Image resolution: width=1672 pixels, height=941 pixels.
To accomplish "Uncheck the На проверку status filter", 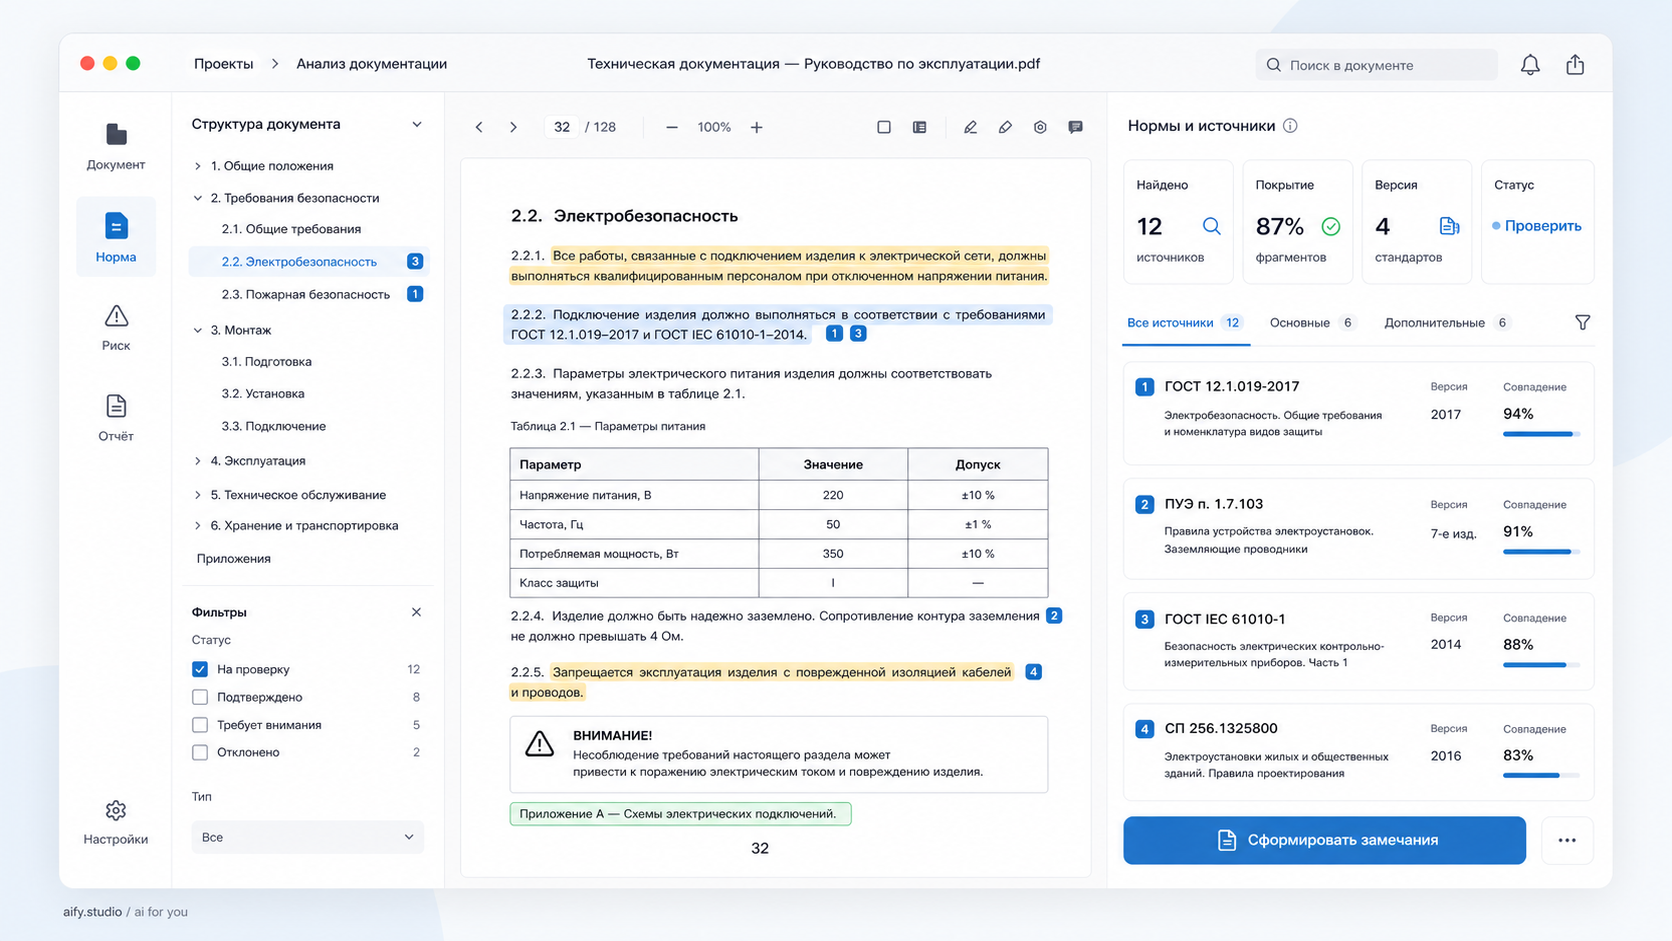I will click(x=200, y=669).
